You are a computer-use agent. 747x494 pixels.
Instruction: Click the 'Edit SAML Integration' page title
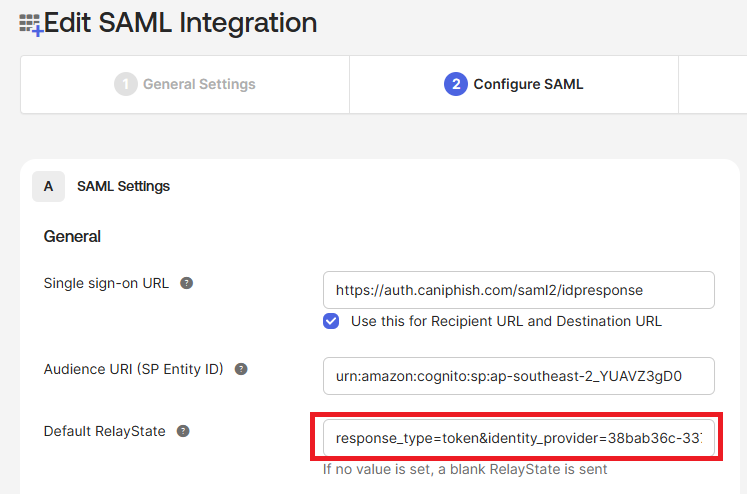point(181,22)
